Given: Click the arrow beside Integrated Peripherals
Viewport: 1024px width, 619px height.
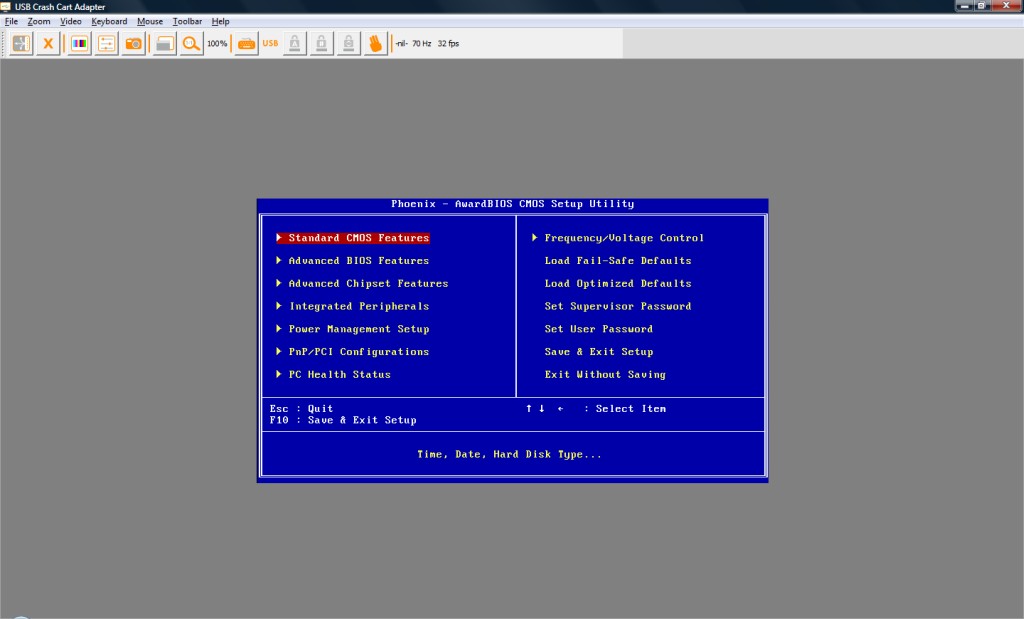Looking at the screenshot, I should point(279,306).
